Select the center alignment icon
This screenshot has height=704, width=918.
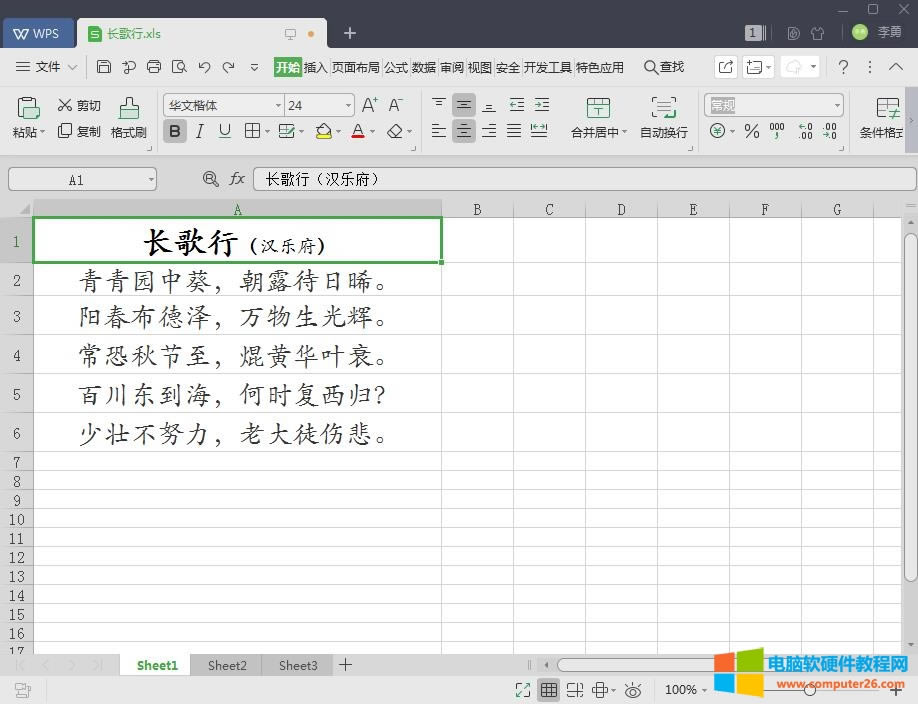coord(463,131)
